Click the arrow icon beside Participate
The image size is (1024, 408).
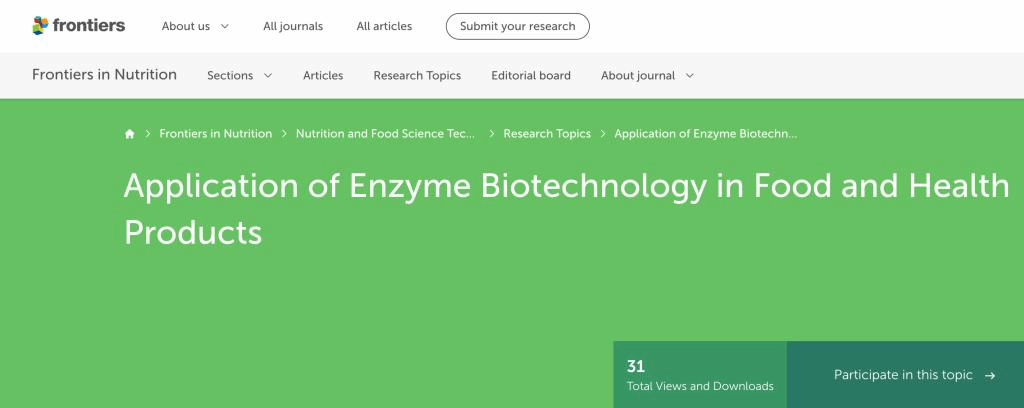(990, 376)
